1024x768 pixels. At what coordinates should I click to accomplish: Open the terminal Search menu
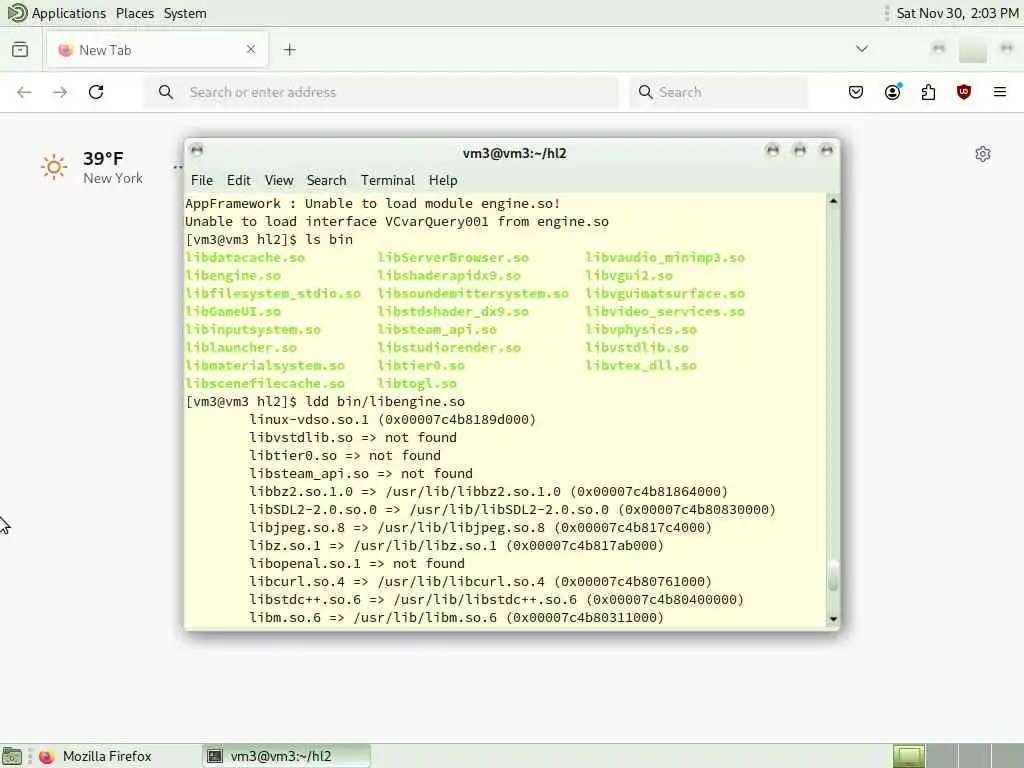point(327,180)
